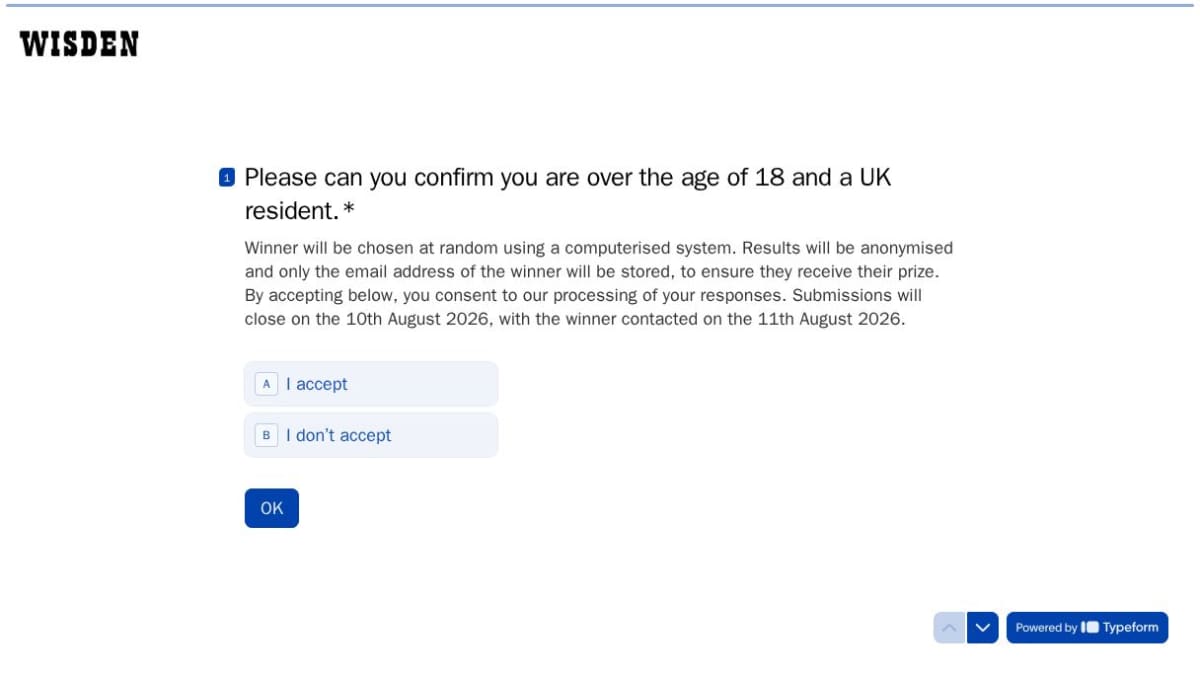The image size is (1200, 675).
Task: Click the words "Powered by" in the footer badge
Action: (x=1046, y=628)
